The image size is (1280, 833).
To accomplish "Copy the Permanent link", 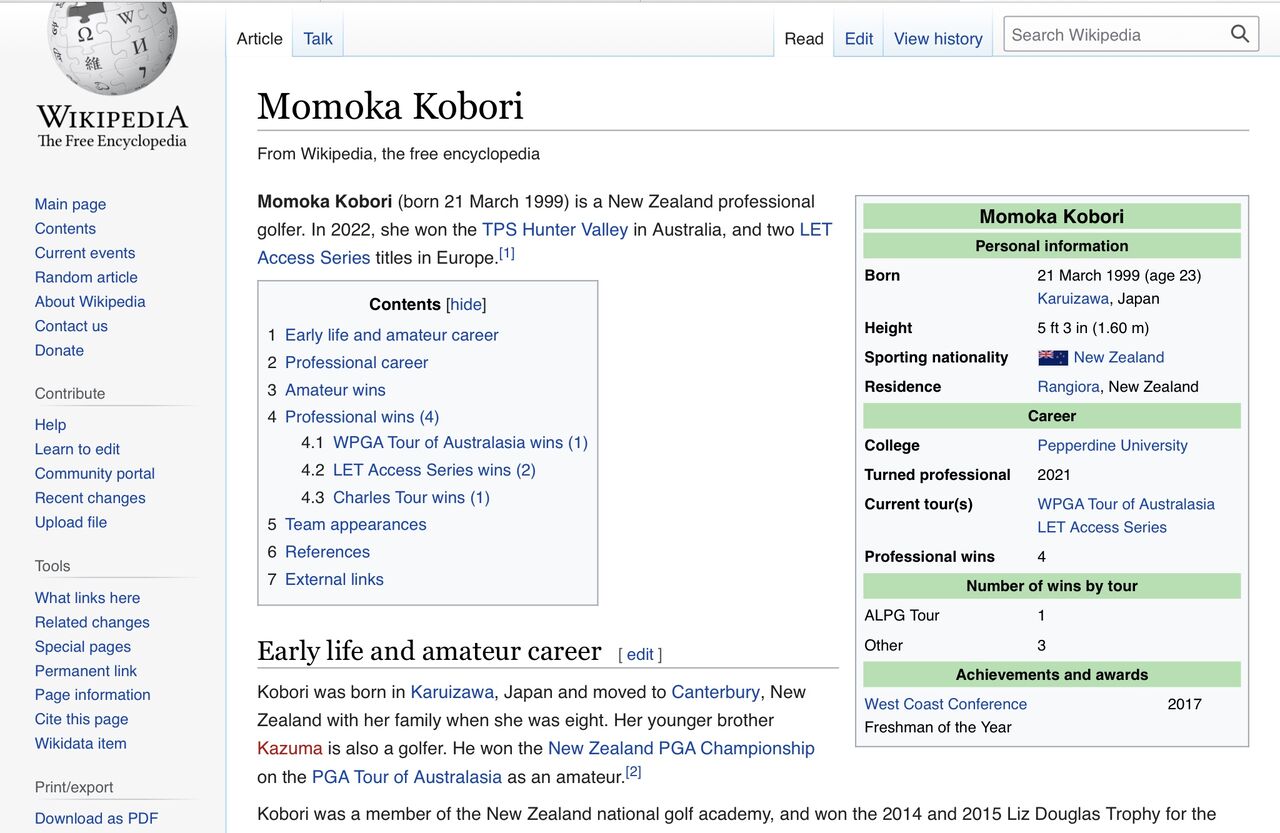I will click(x=86, y=670).
